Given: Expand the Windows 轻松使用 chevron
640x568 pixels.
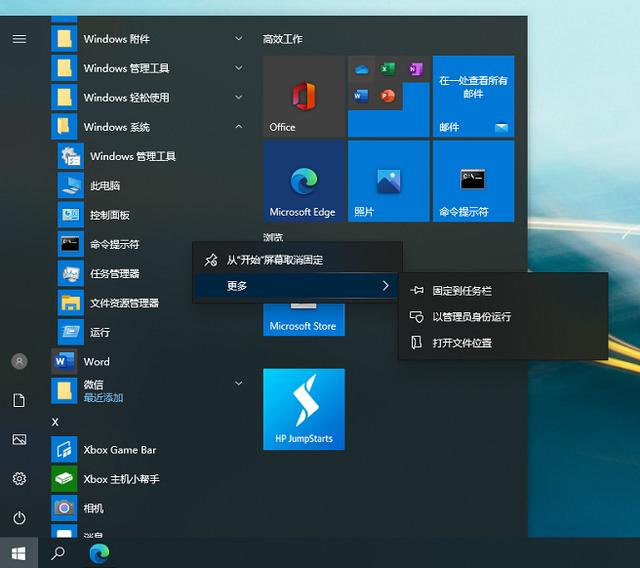Looking at the screenshot, I should pos(239,97).
